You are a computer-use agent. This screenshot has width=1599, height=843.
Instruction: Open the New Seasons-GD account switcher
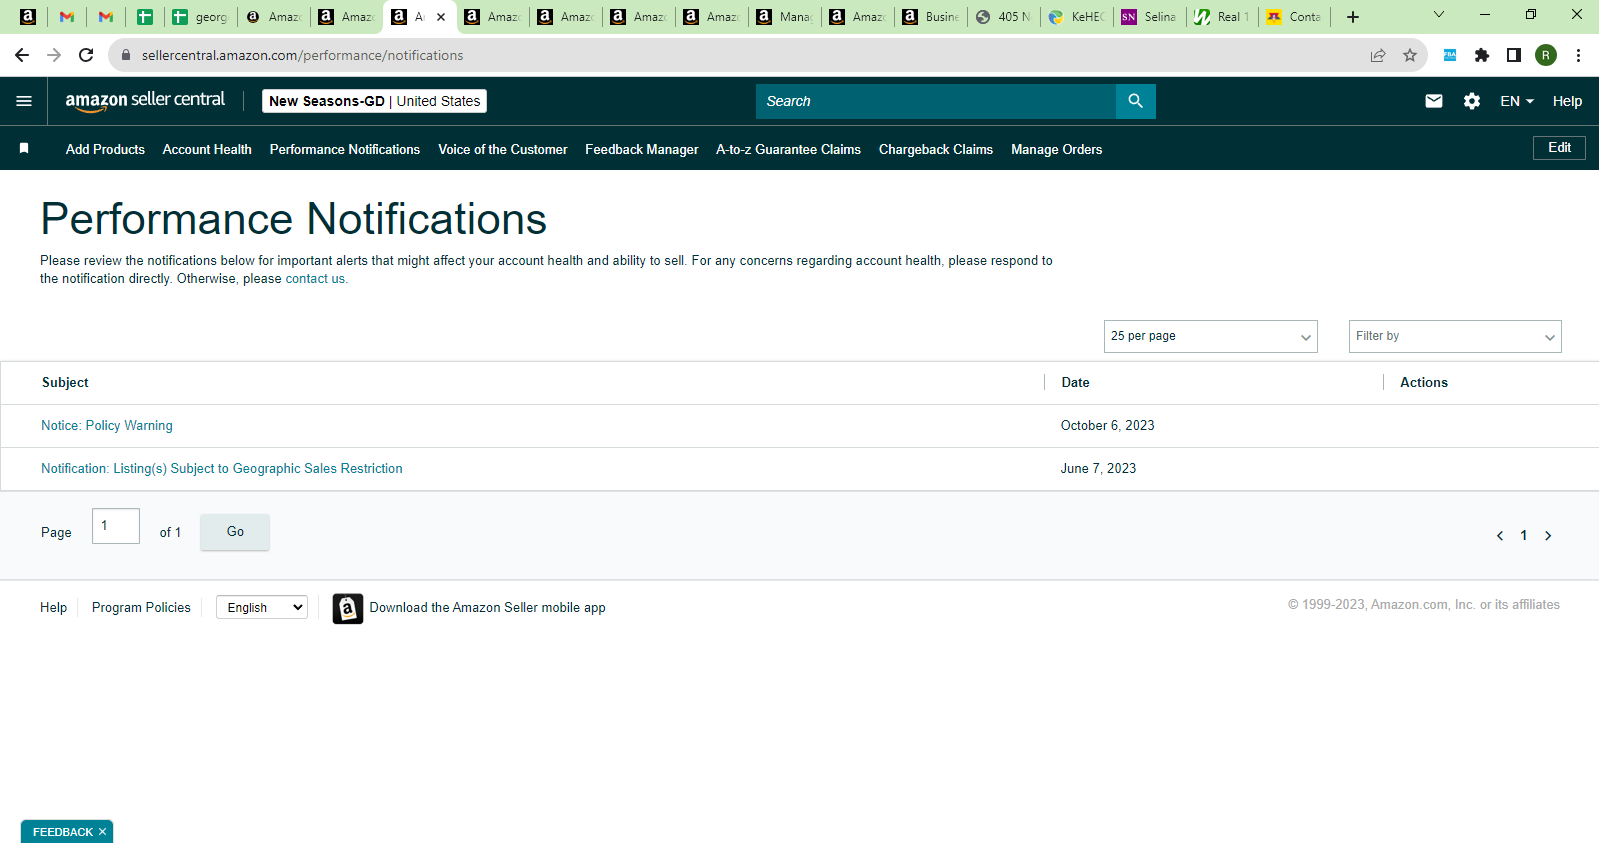tap(374, 101)
